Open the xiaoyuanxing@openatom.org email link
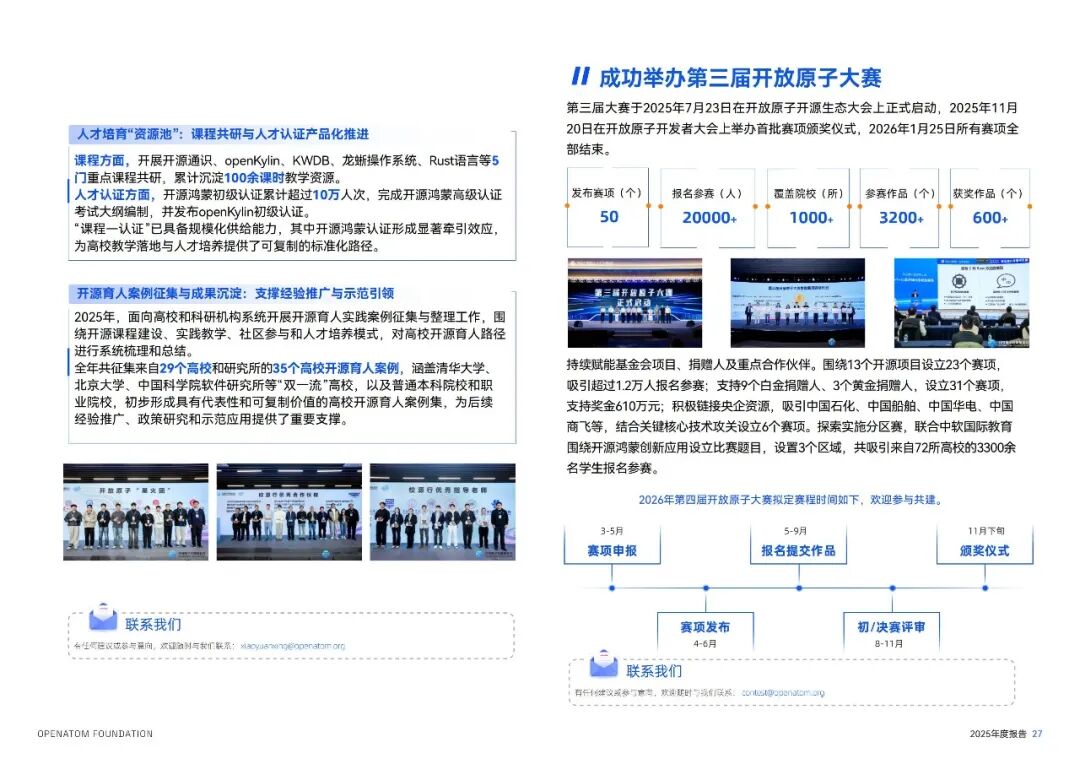Image resolution: width=1080 pixels, height=764 pixels. pos(293,646)
